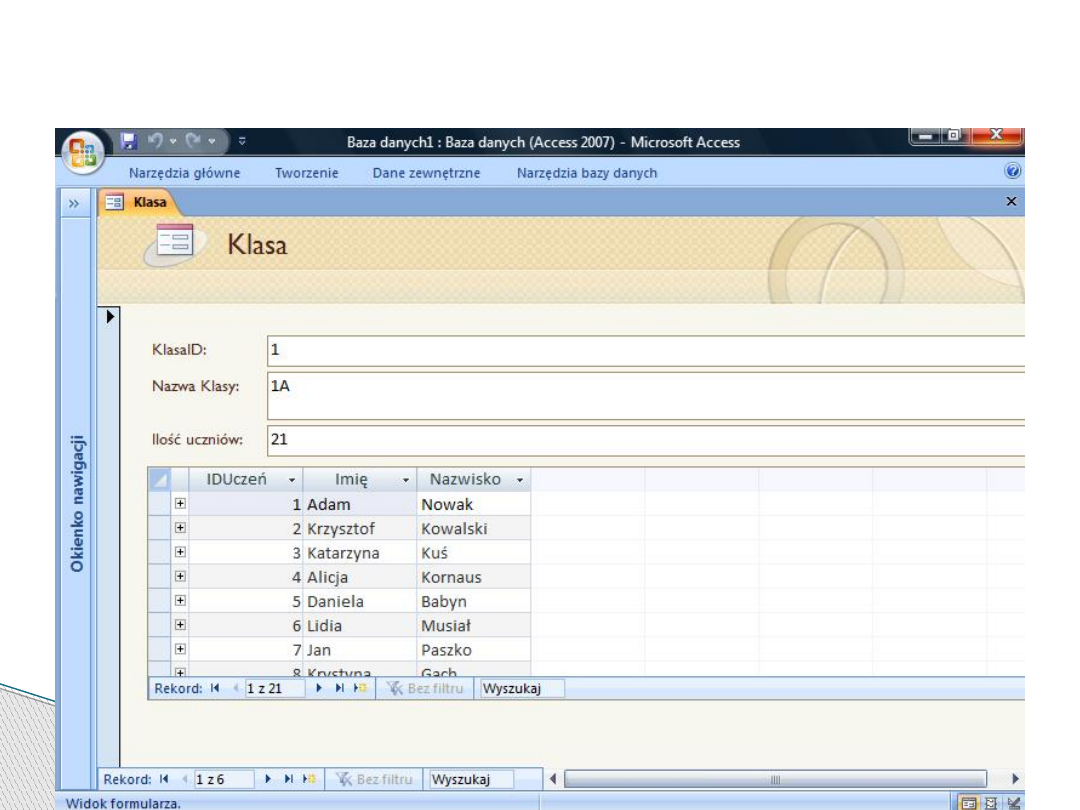The width and height of the screenshot is (1080, 810).
Task: Expand the row for Adam Nowak
Action: [181, 505]
